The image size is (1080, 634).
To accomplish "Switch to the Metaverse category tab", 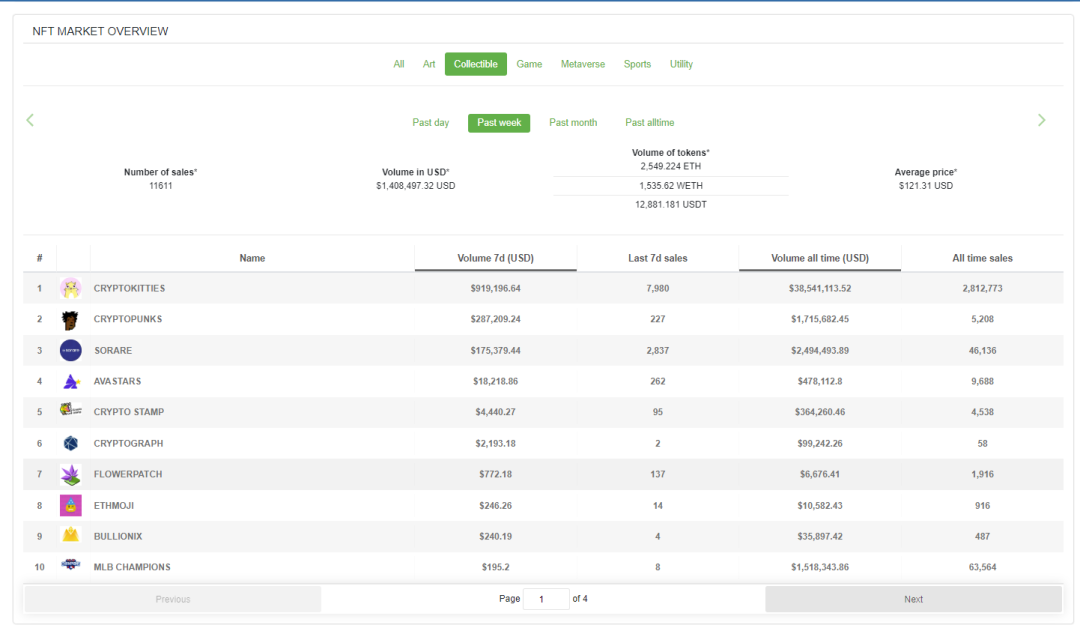I will coord(582,64).
